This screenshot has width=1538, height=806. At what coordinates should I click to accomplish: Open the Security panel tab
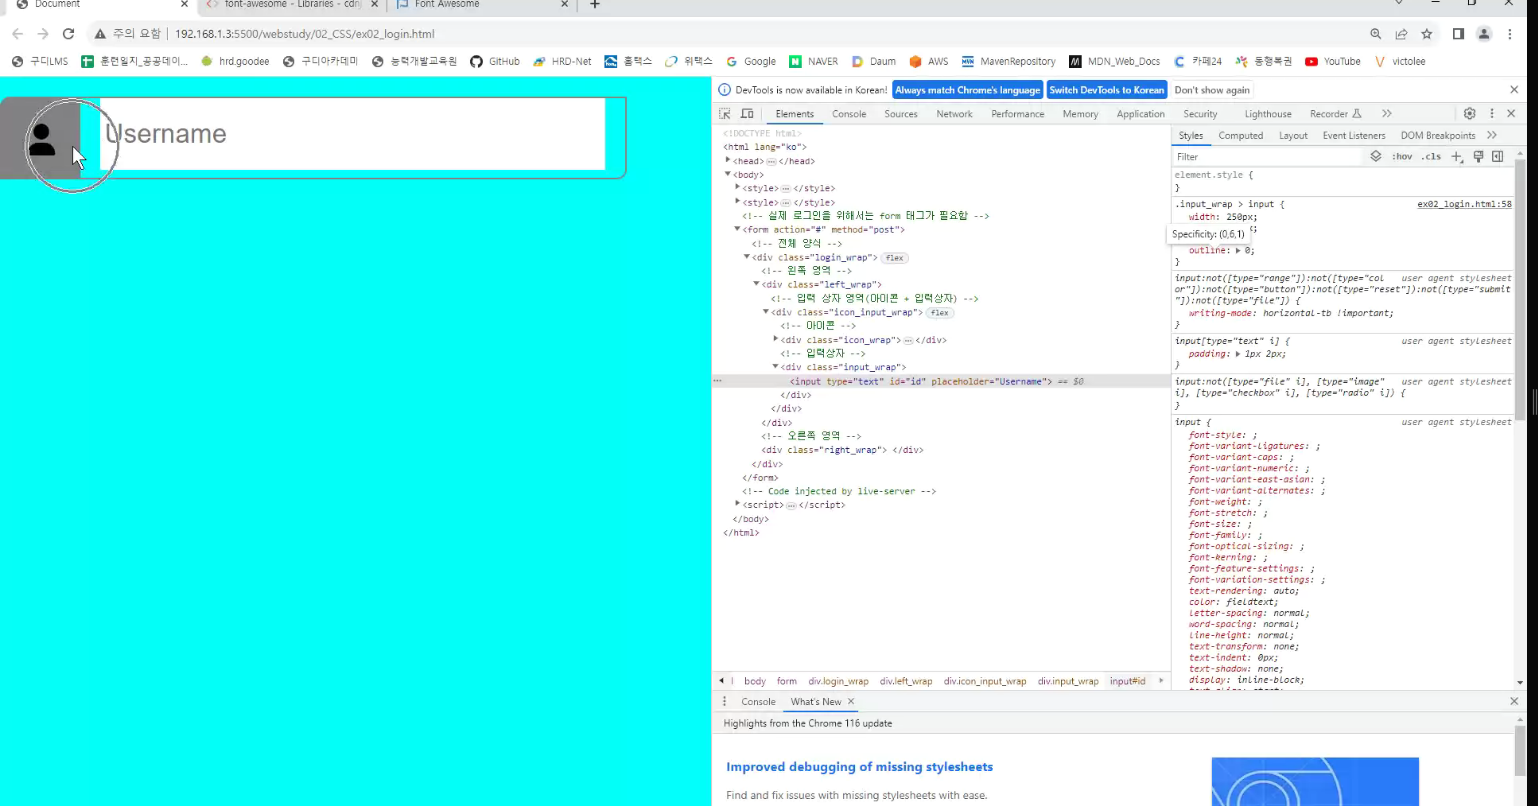coord(1200,114)
